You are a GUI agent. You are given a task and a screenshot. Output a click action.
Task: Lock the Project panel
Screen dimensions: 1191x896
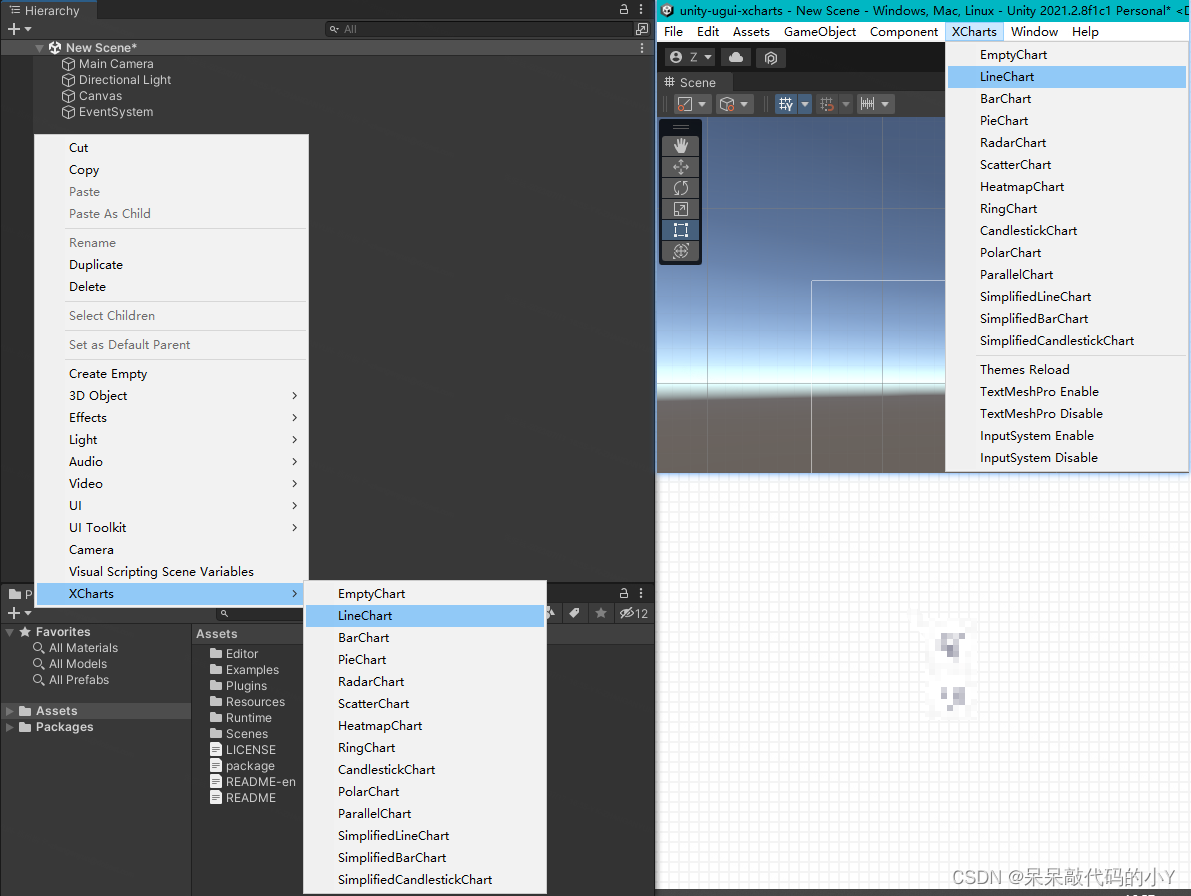(624, 593)
